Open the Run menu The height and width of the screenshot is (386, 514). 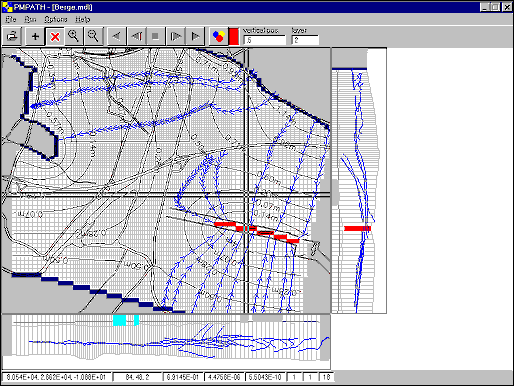30,19
